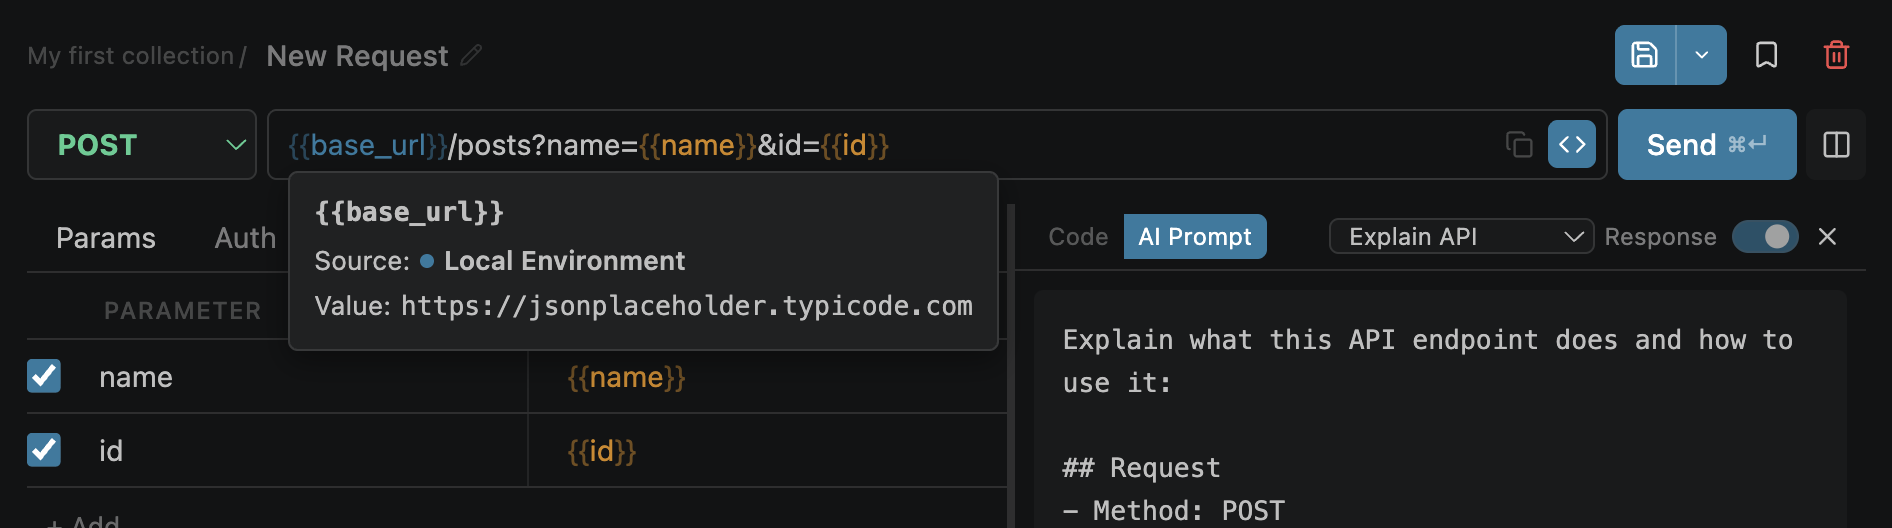The image size is (1892, 528).
Task: Uncheck the name parameter checkbox
Action: tap(44, 376)
